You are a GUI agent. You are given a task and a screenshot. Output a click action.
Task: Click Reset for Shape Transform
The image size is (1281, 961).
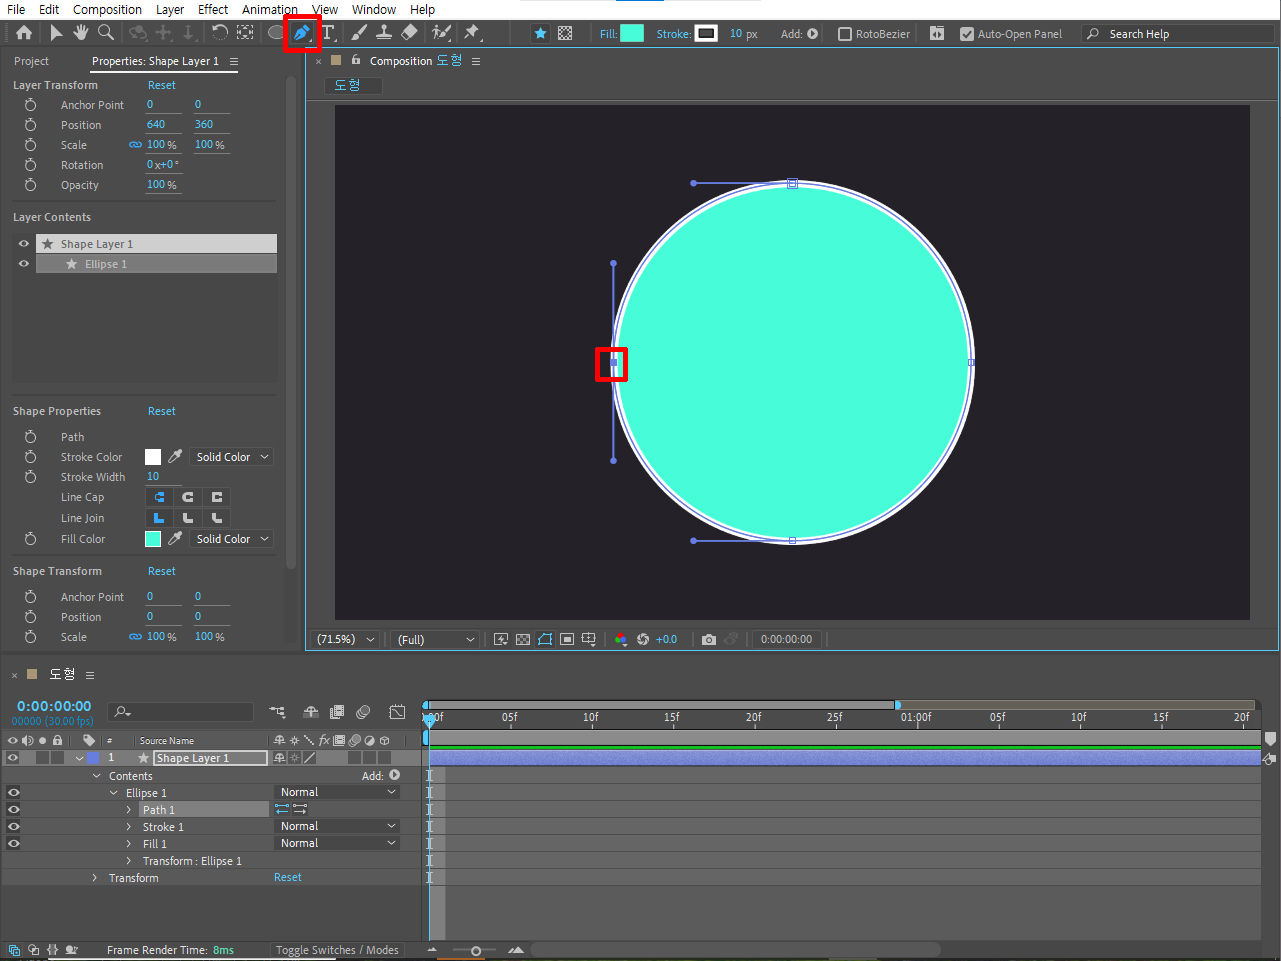point(162,571)
